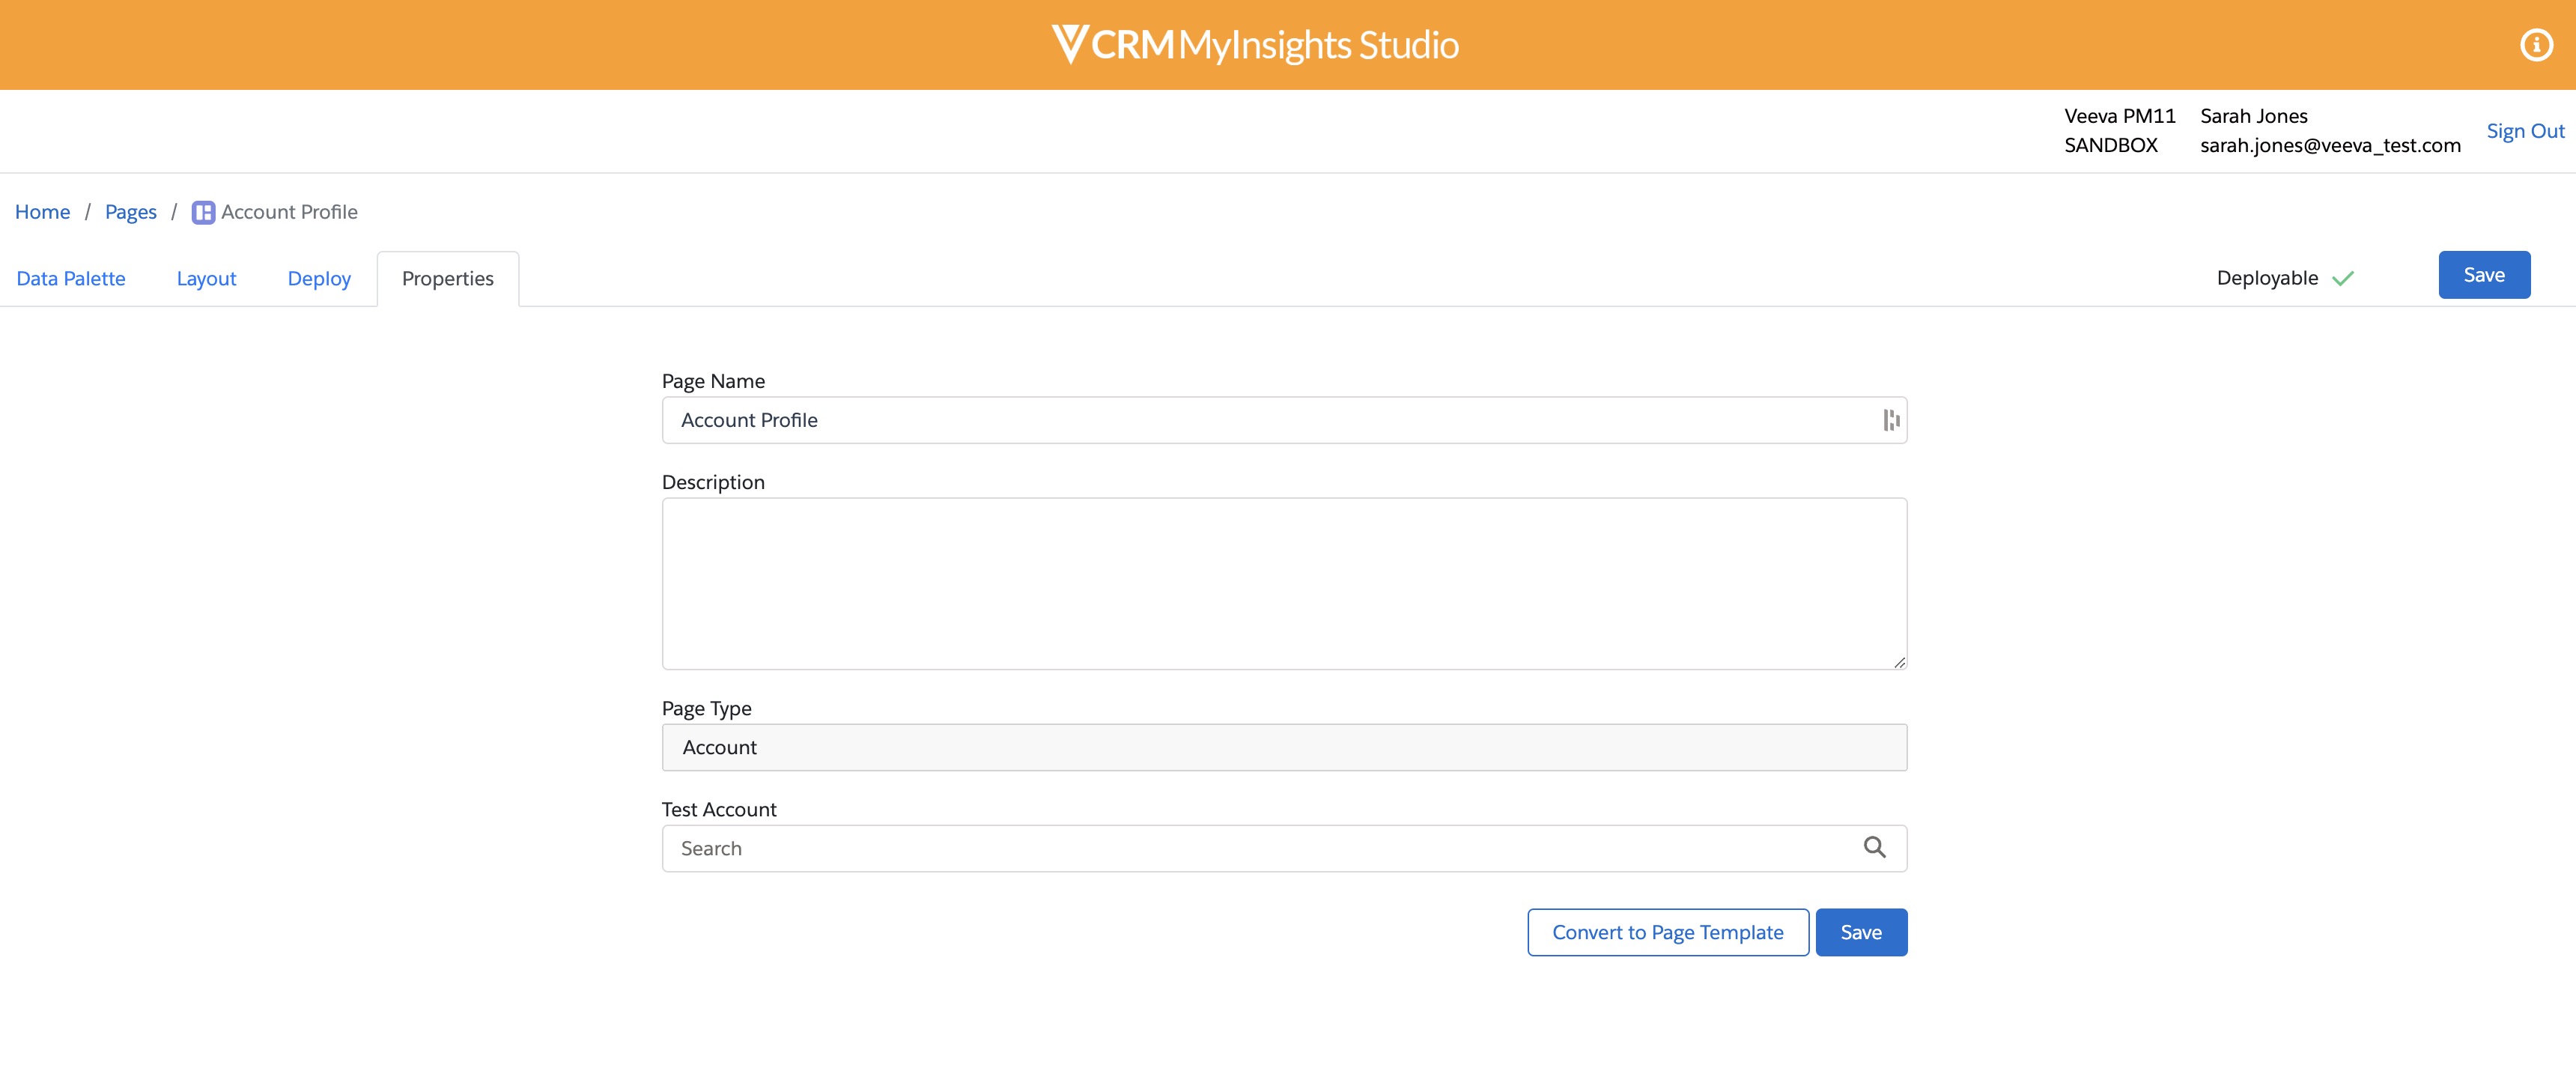
Task: Click inside the Description textarea
Action: [1284, 584]
